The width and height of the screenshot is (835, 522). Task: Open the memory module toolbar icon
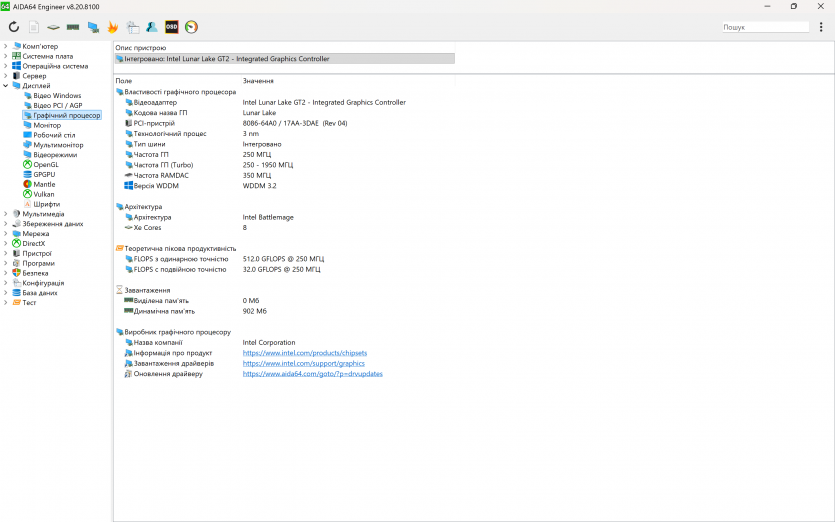[73, 27]
